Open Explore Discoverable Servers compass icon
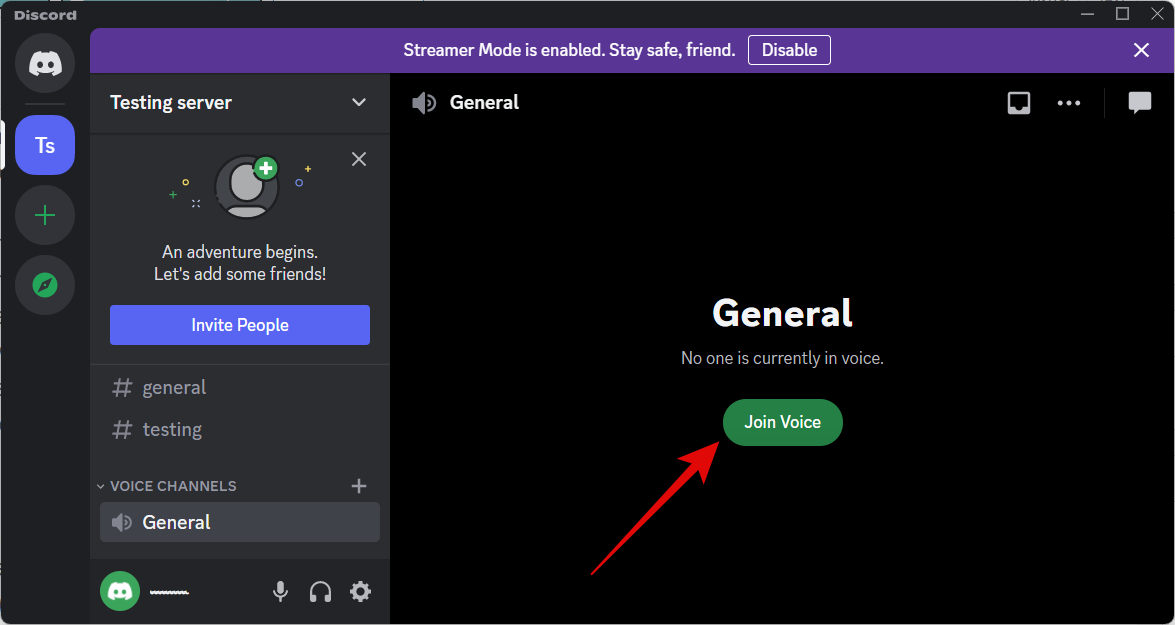1175x625 pixels. 45,286
